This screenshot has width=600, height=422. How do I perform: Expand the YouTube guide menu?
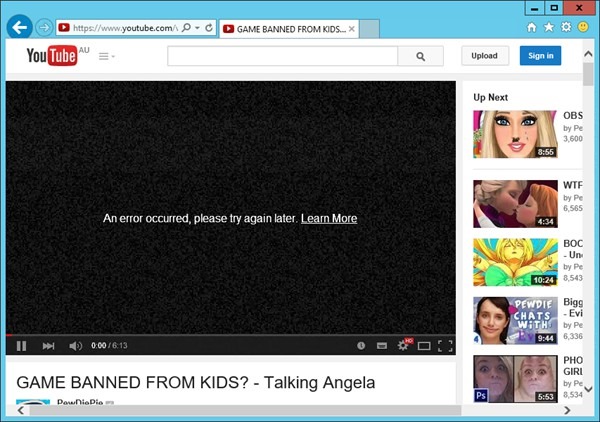click(x=106, y=57)
